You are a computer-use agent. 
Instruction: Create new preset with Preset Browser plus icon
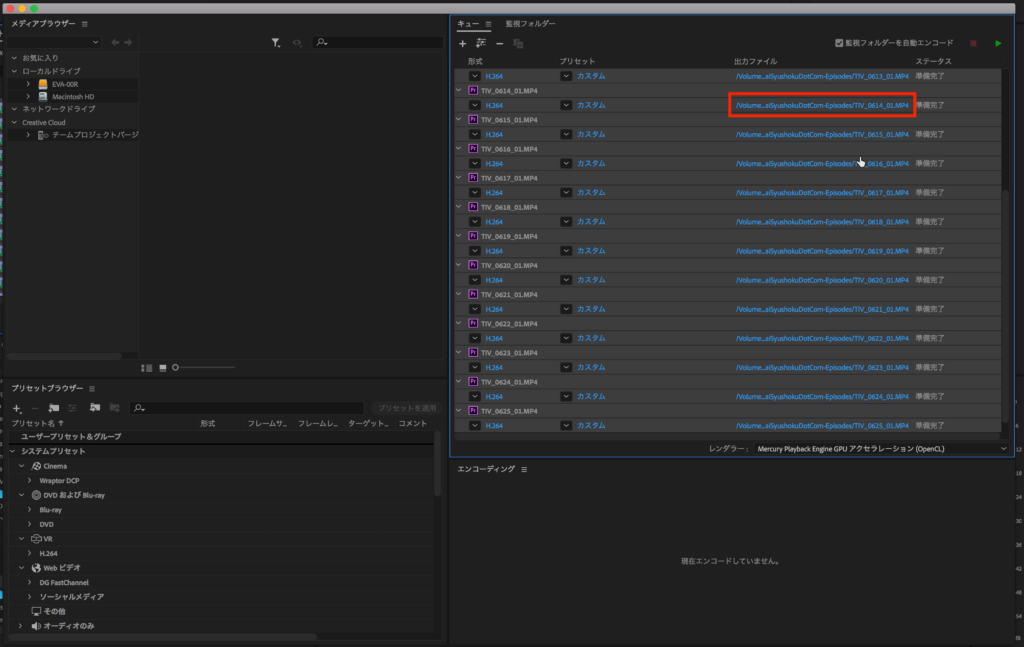tap(16, 408)
